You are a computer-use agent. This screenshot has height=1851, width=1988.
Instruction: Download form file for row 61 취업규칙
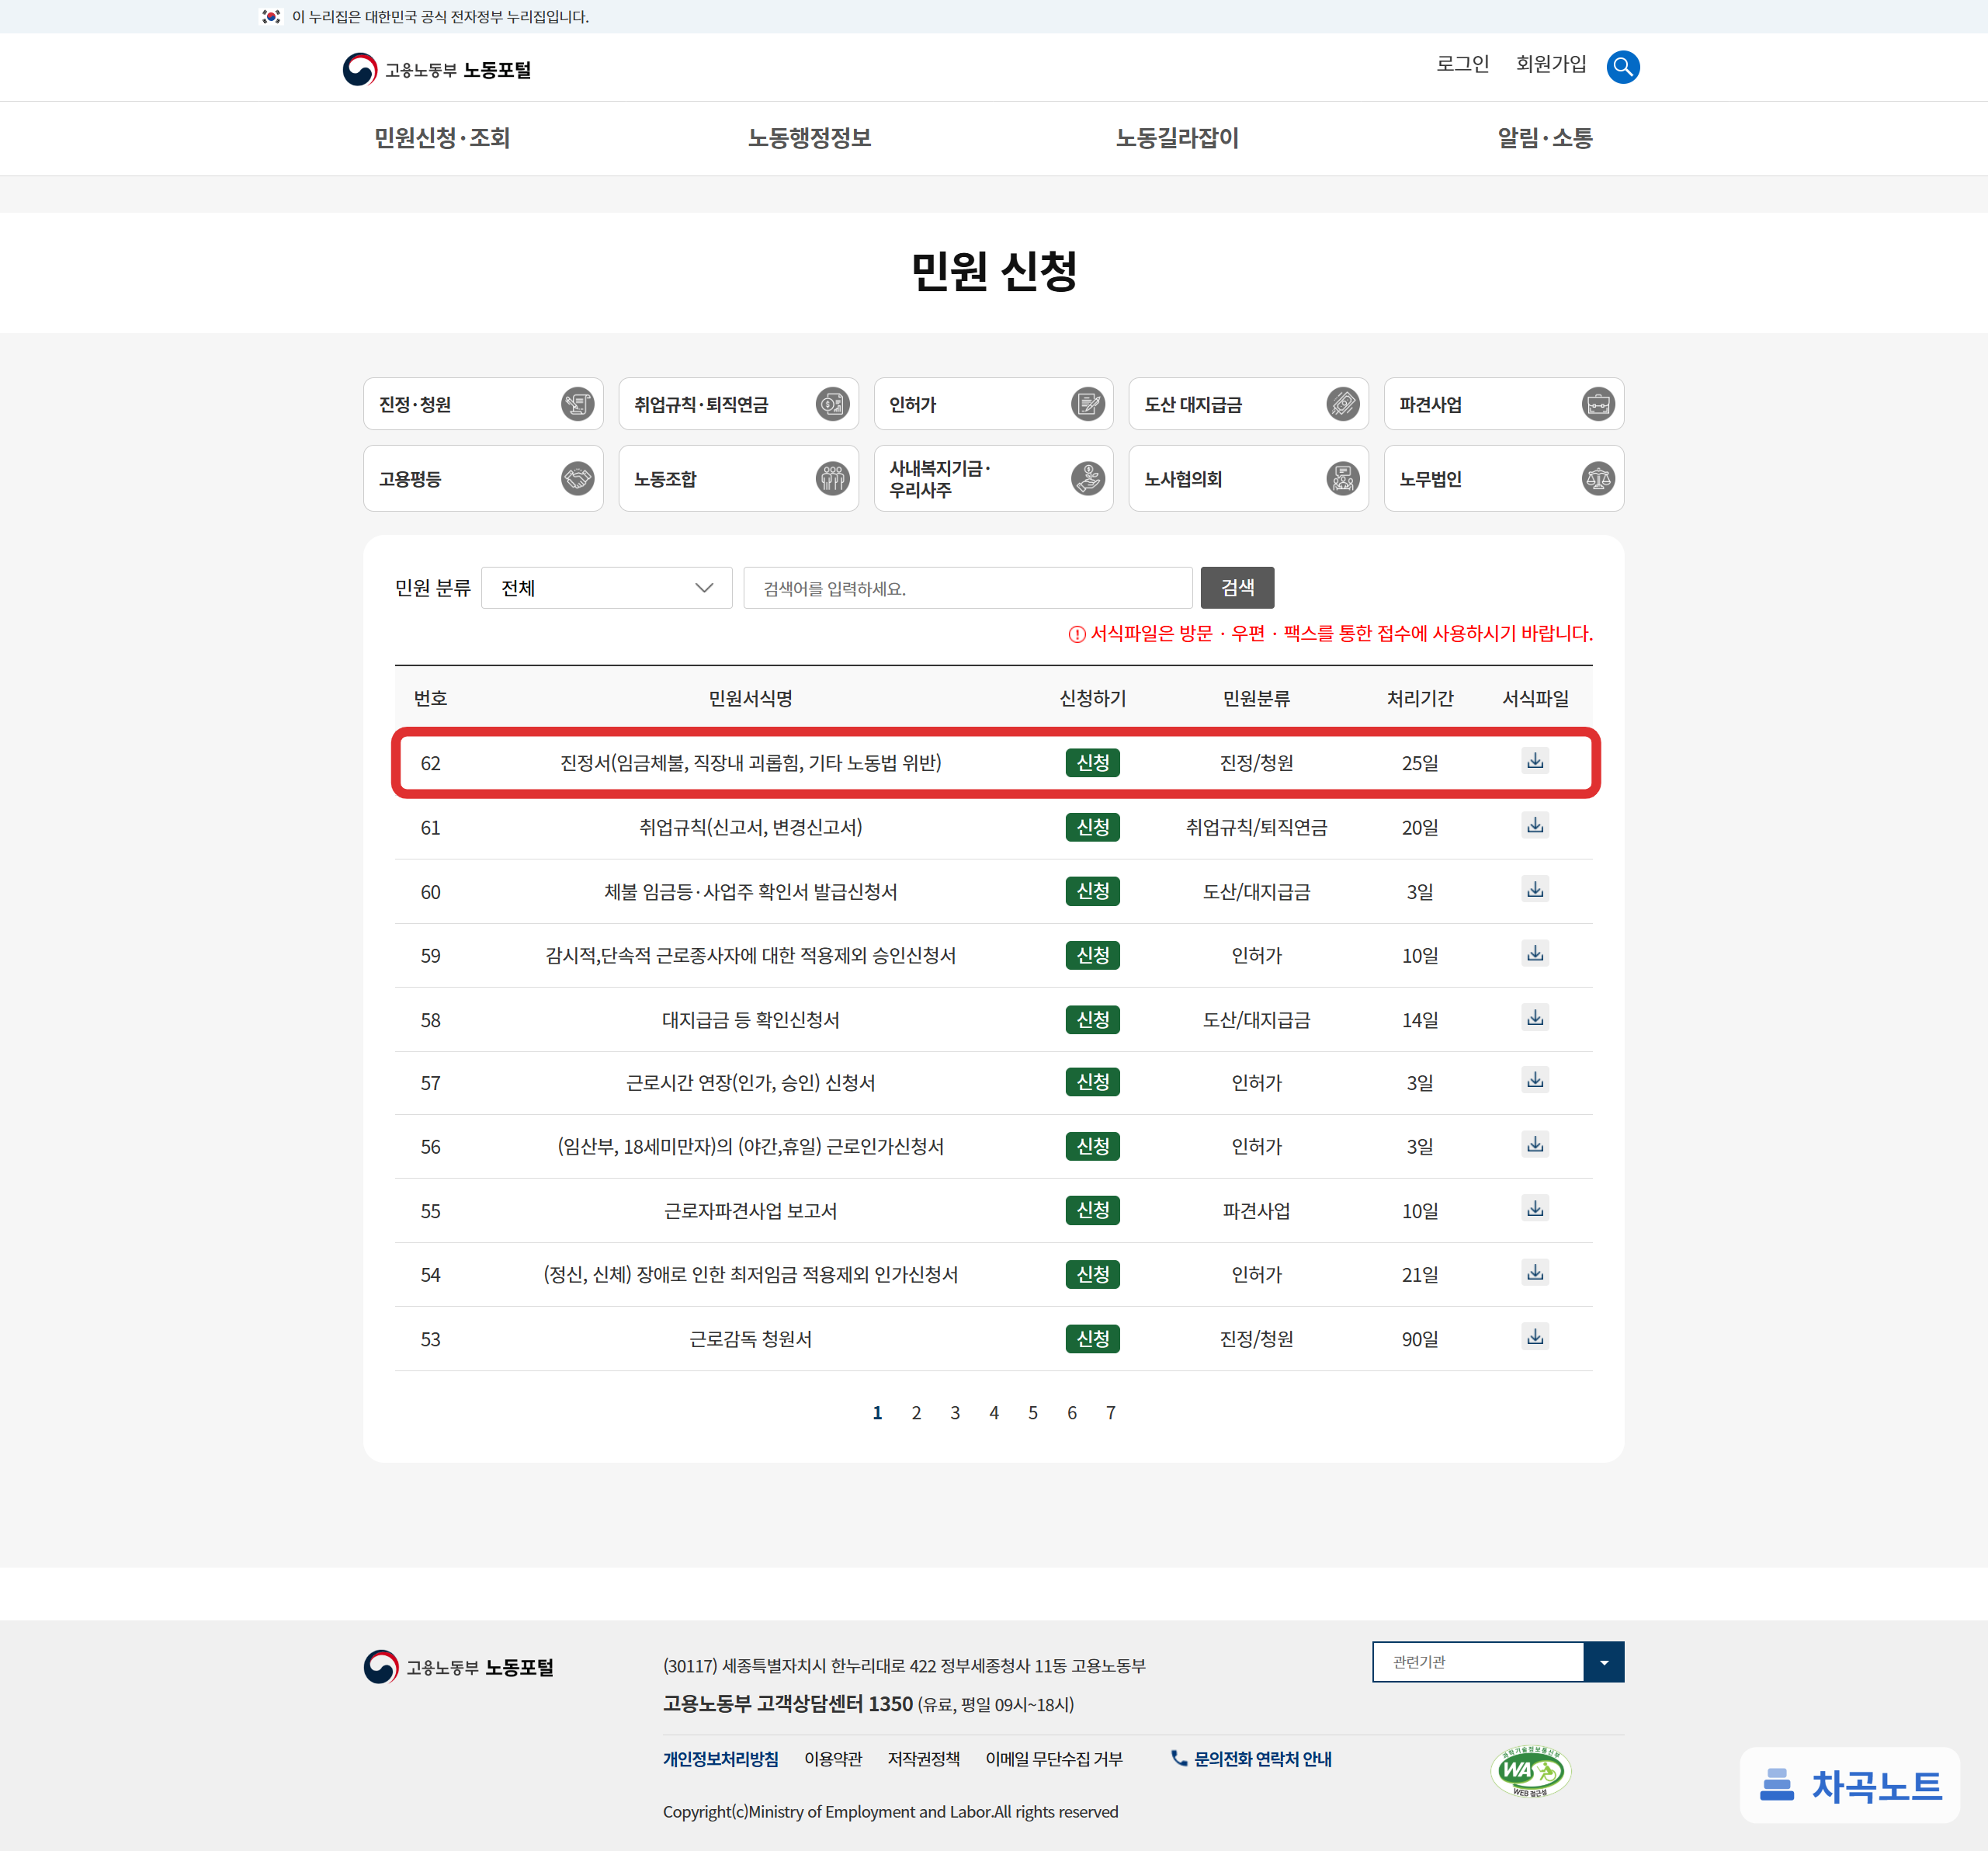point(1535,826)
